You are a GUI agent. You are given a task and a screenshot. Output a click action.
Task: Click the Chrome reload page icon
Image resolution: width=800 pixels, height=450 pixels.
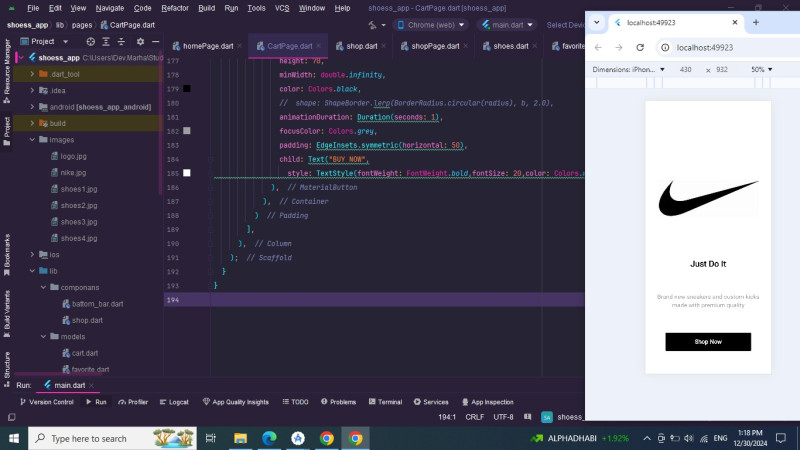pyautogui.click(x=638, y=47)
